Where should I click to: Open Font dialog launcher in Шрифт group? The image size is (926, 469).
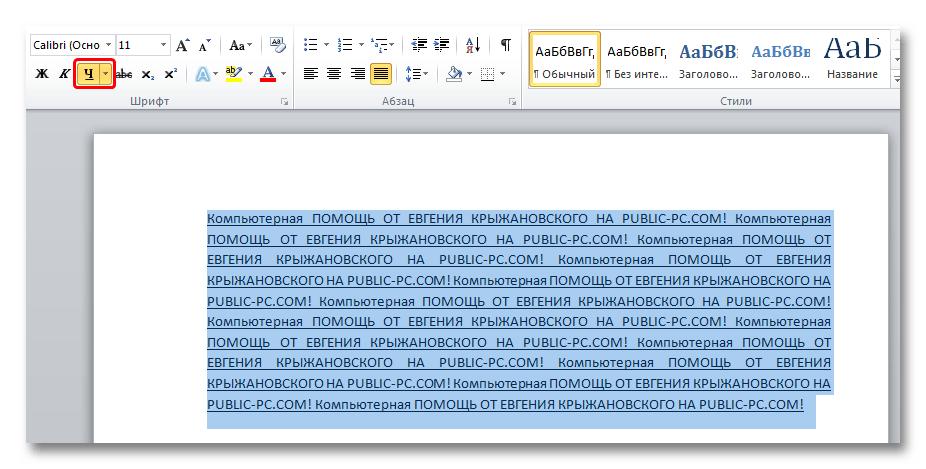[285, 102]
